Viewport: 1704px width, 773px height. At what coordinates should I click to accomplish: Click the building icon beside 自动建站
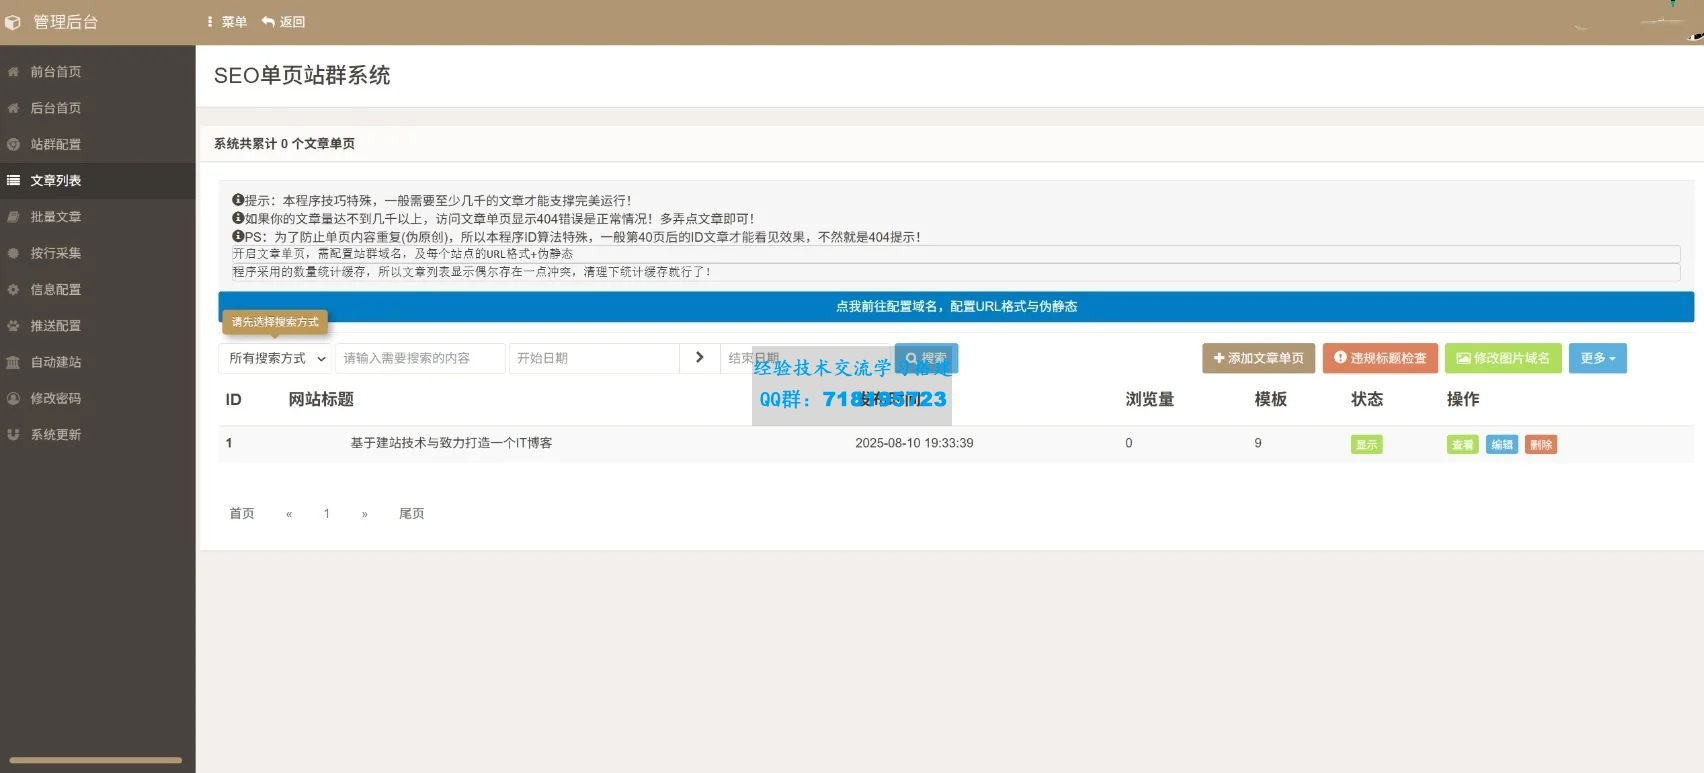(13, 362)
